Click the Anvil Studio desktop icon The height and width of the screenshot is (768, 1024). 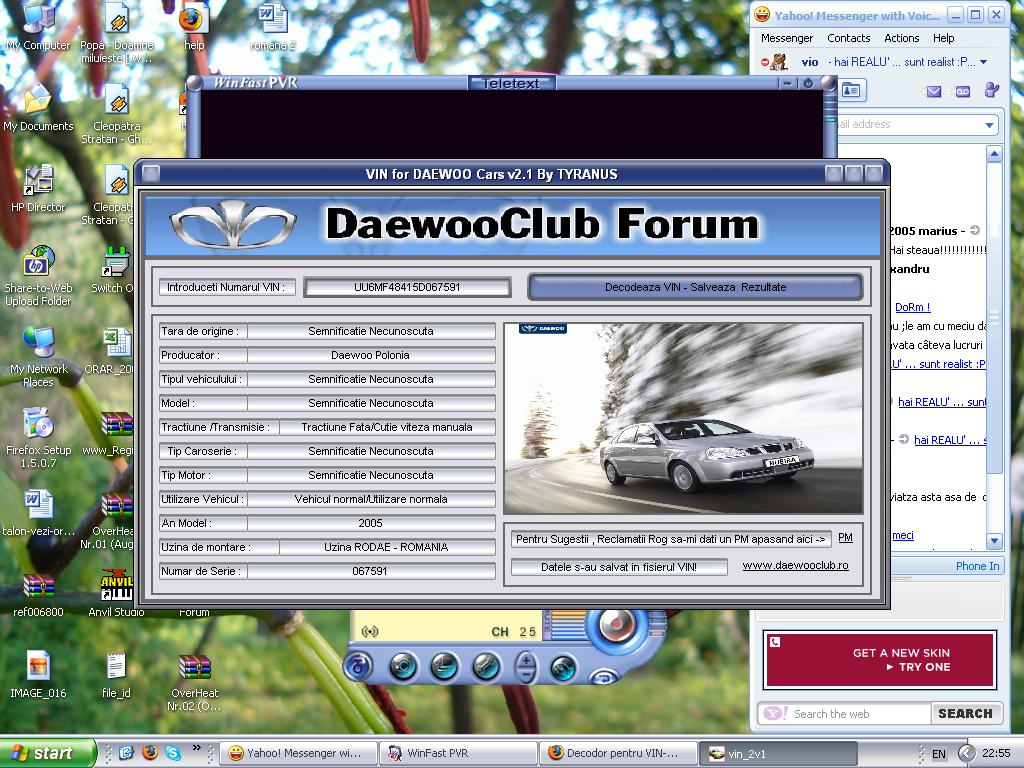click(x=116, y=593)
